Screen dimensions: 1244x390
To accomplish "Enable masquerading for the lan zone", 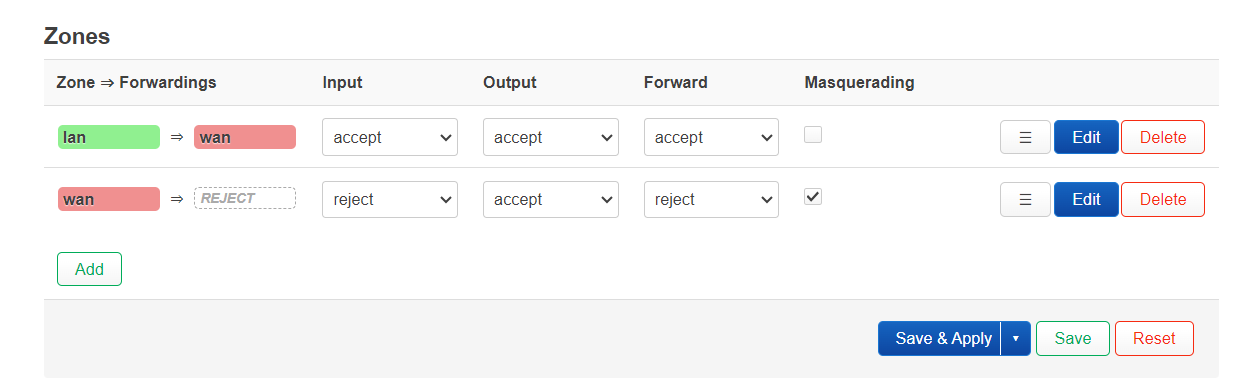I will click(x=813, y=134).
